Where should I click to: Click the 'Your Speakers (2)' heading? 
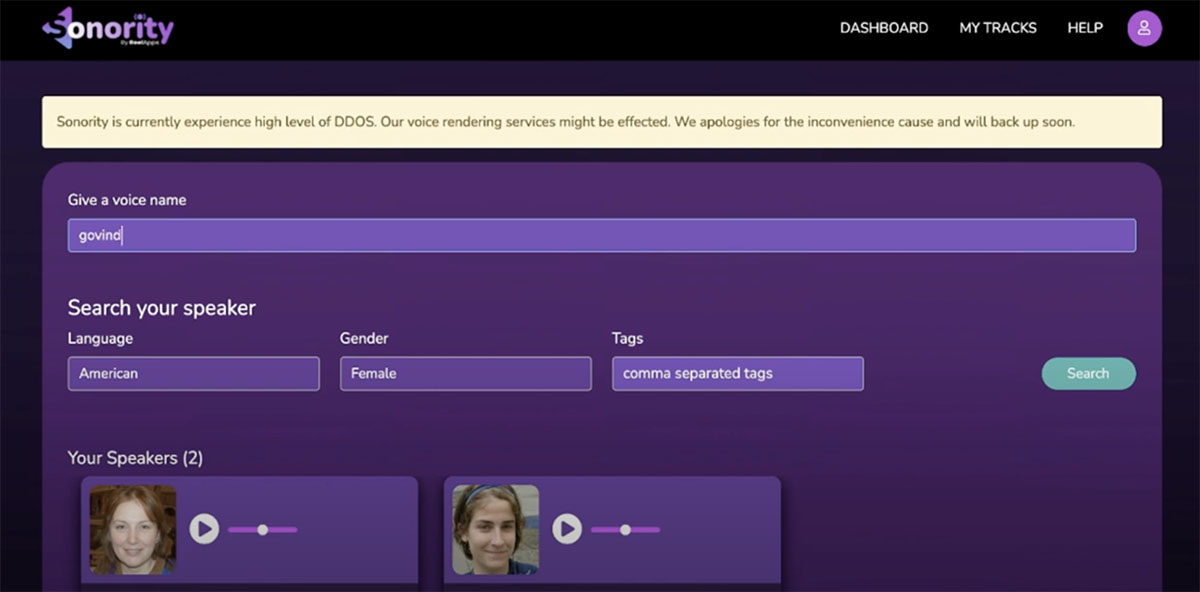135,458
